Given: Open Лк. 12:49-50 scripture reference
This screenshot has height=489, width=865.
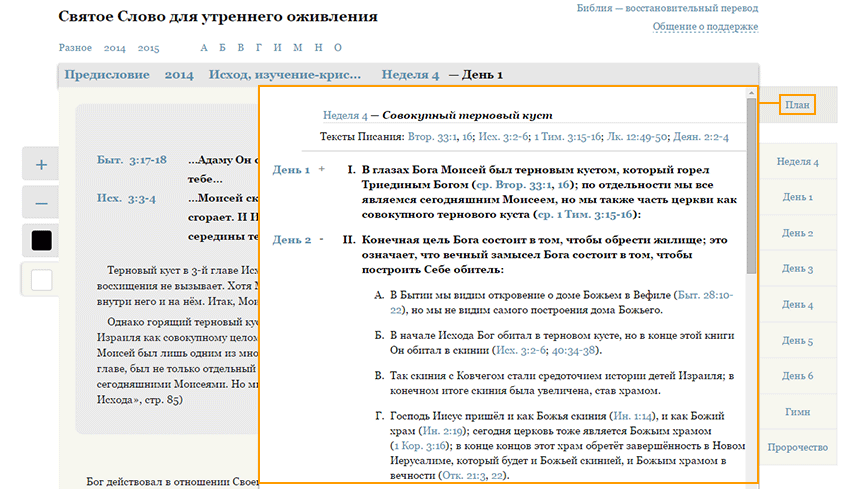Looking at the screenshot, I should click(637, 137).
